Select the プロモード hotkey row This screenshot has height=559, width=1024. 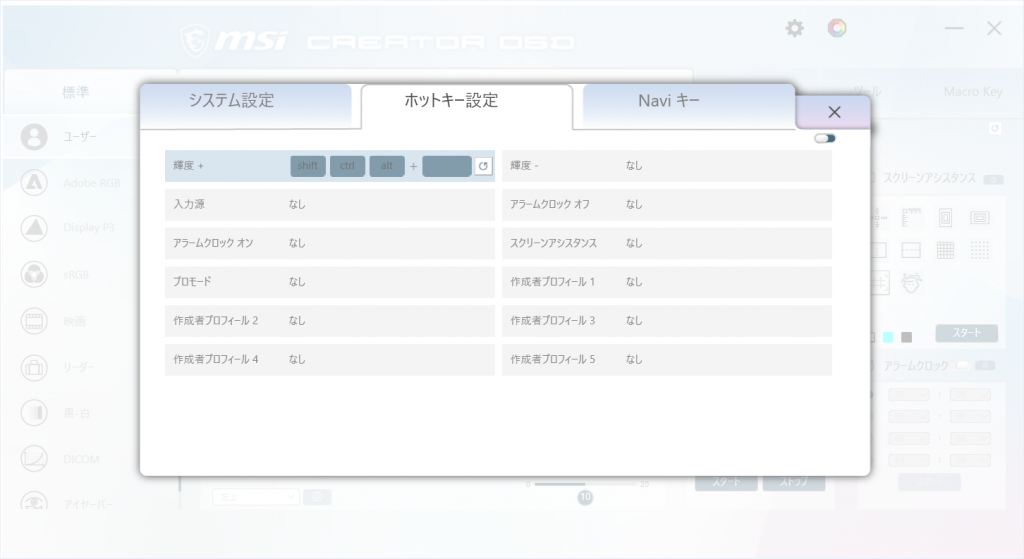pos(330,282)
